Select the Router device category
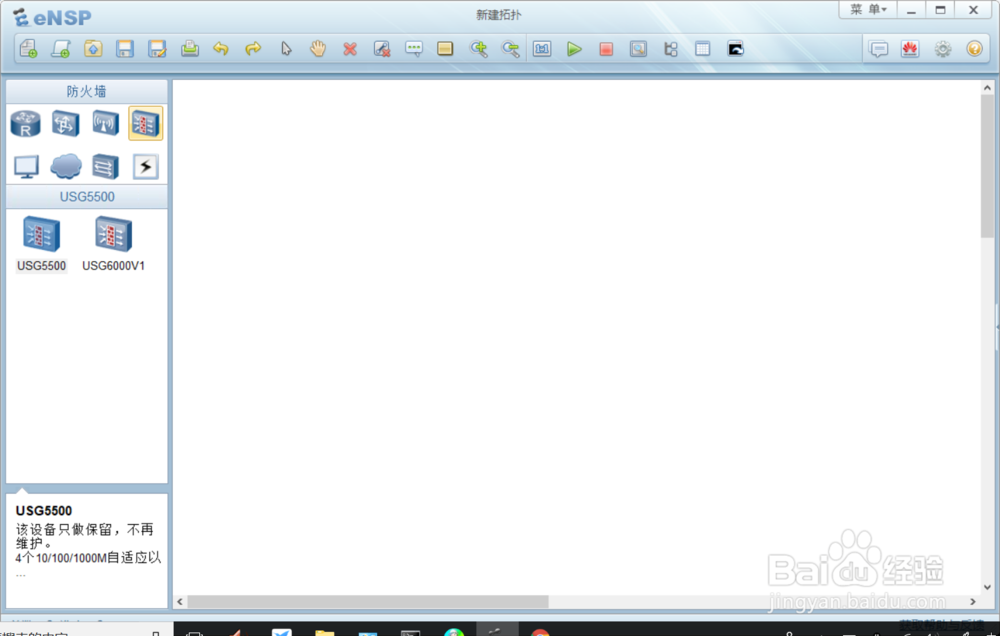The image size is (1000, 636). (x=26, y=124)
